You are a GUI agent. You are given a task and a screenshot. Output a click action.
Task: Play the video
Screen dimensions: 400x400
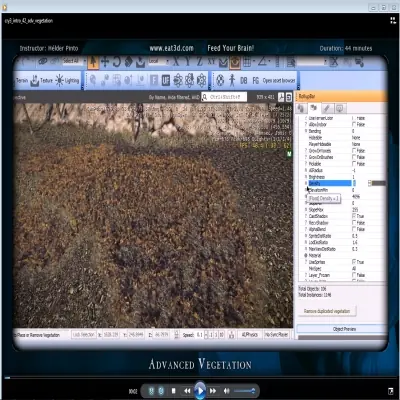(x=200, y=391)
